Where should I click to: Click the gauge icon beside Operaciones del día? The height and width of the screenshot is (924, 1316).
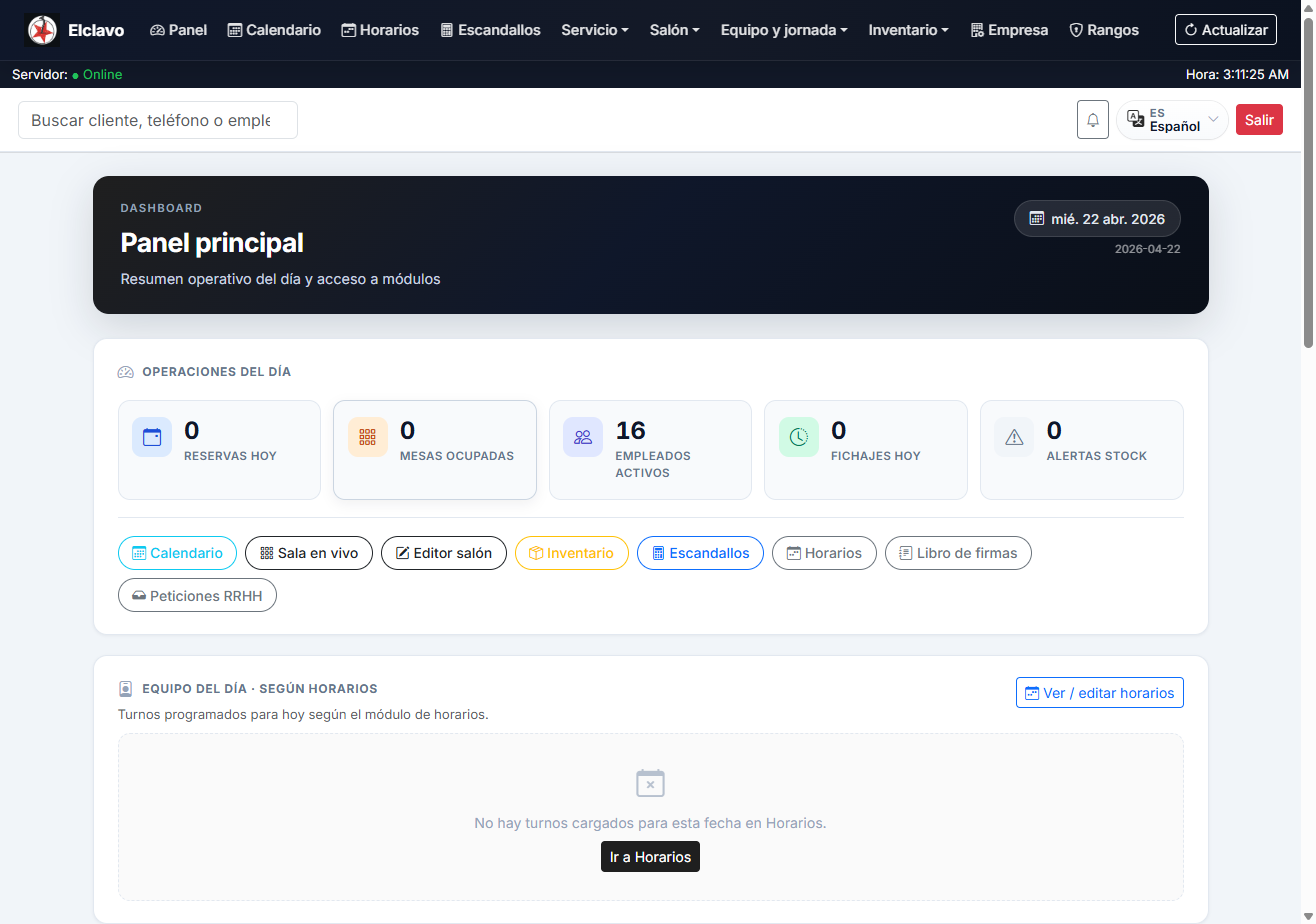(x=125, y=372)
